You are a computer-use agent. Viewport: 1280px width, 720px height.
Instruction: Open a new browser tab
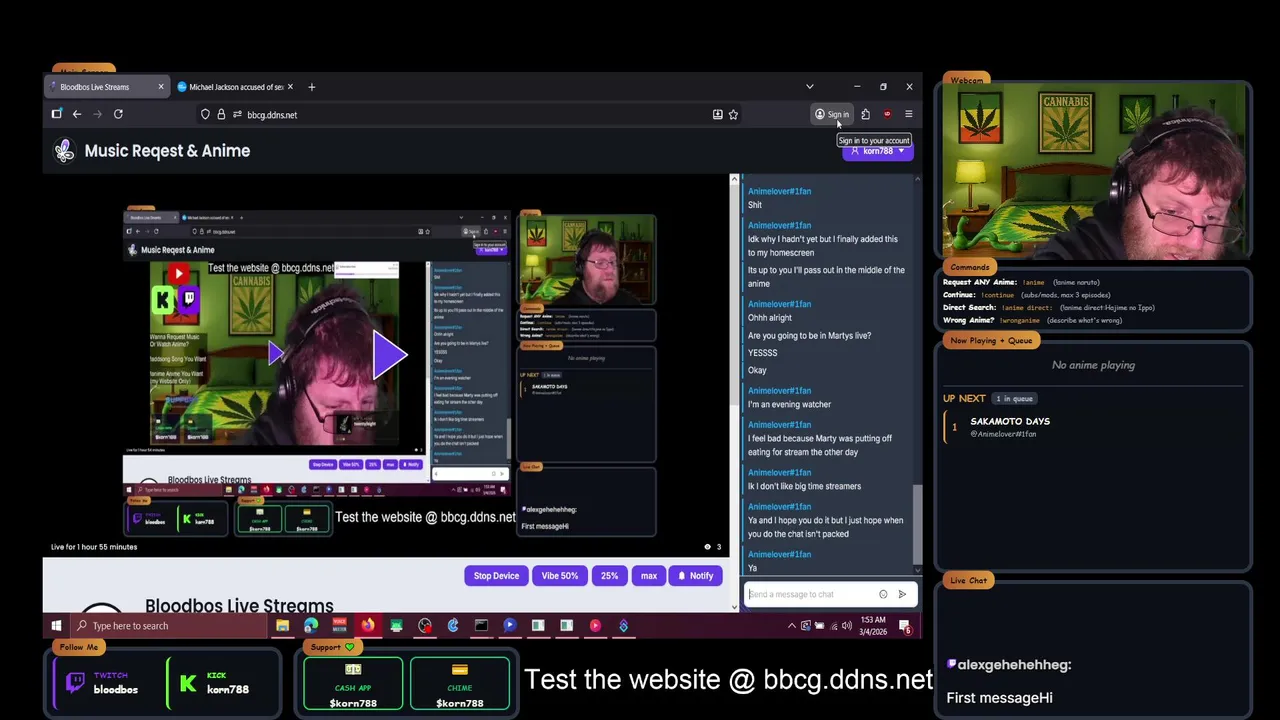point(311,87)
